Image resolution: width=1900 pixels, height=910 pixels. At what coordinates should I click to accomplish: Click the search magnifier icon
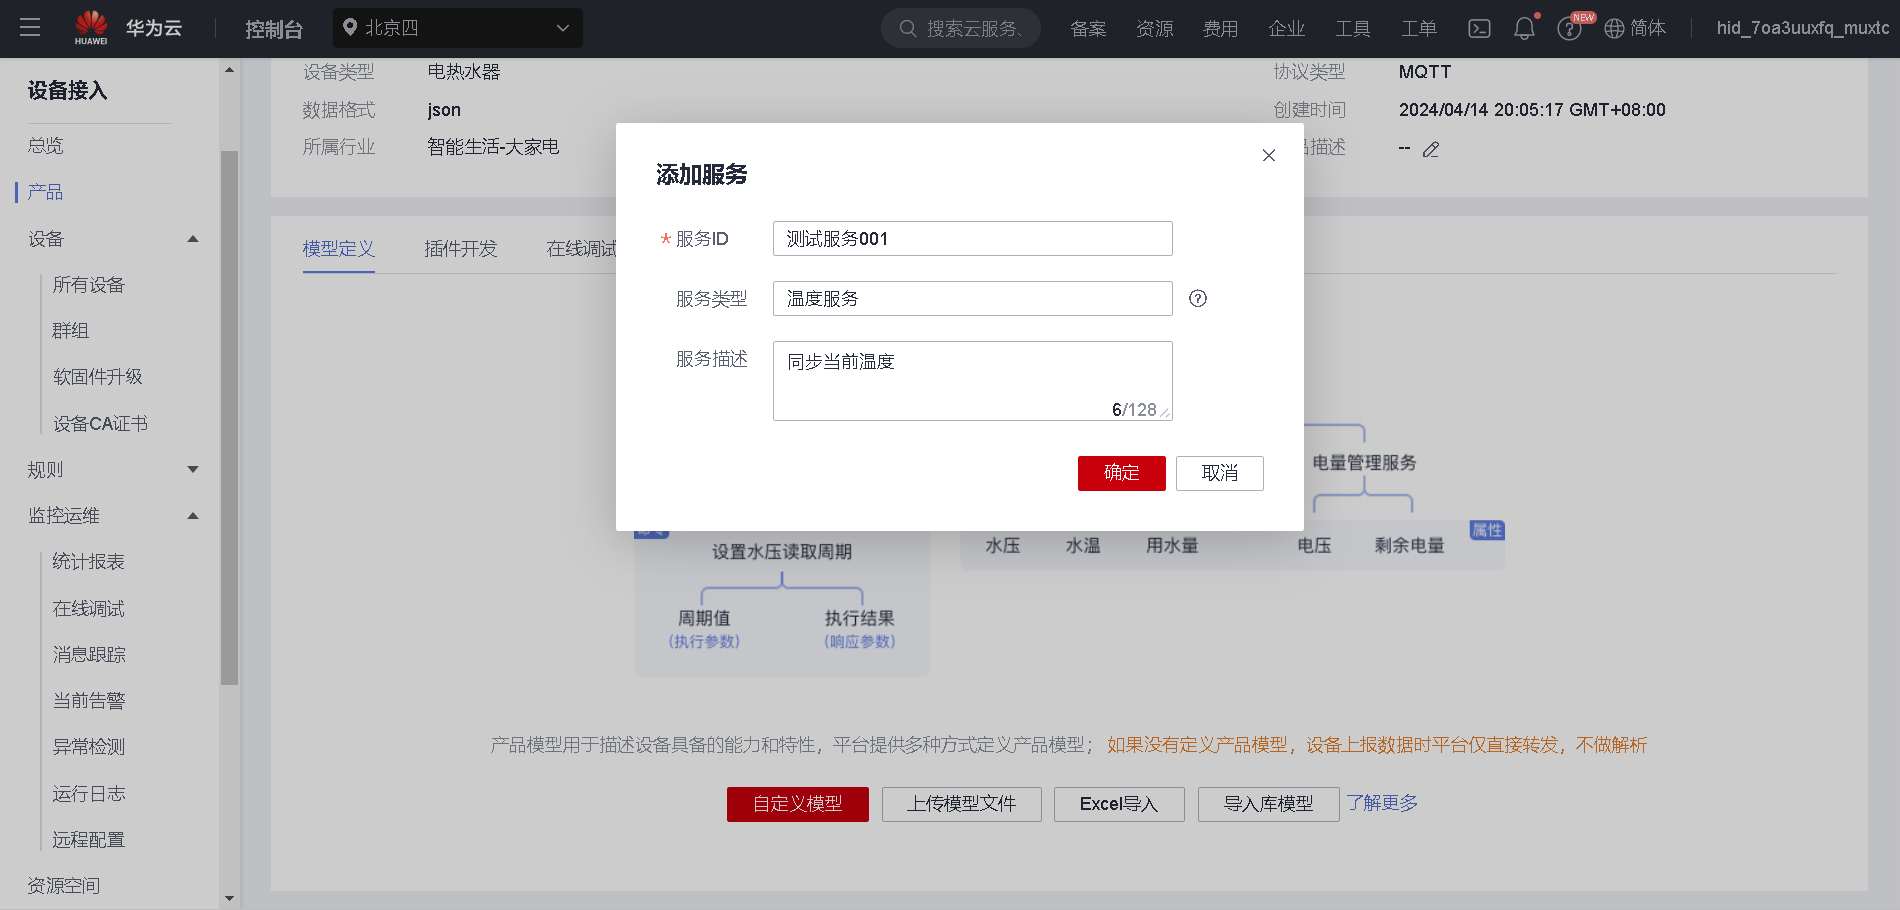pyautogui.click(x=908, y=28)
